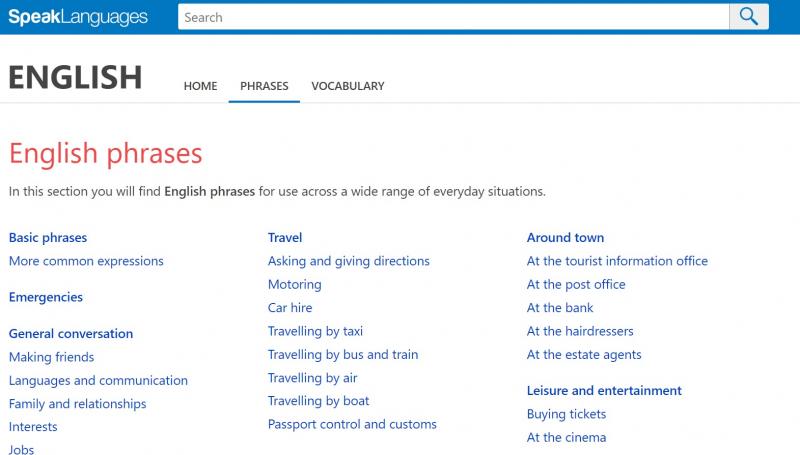Select the PHRASES tab
The height and width of the screenshot is (455, 800).
pyautogui.click(x=264, y=86)
